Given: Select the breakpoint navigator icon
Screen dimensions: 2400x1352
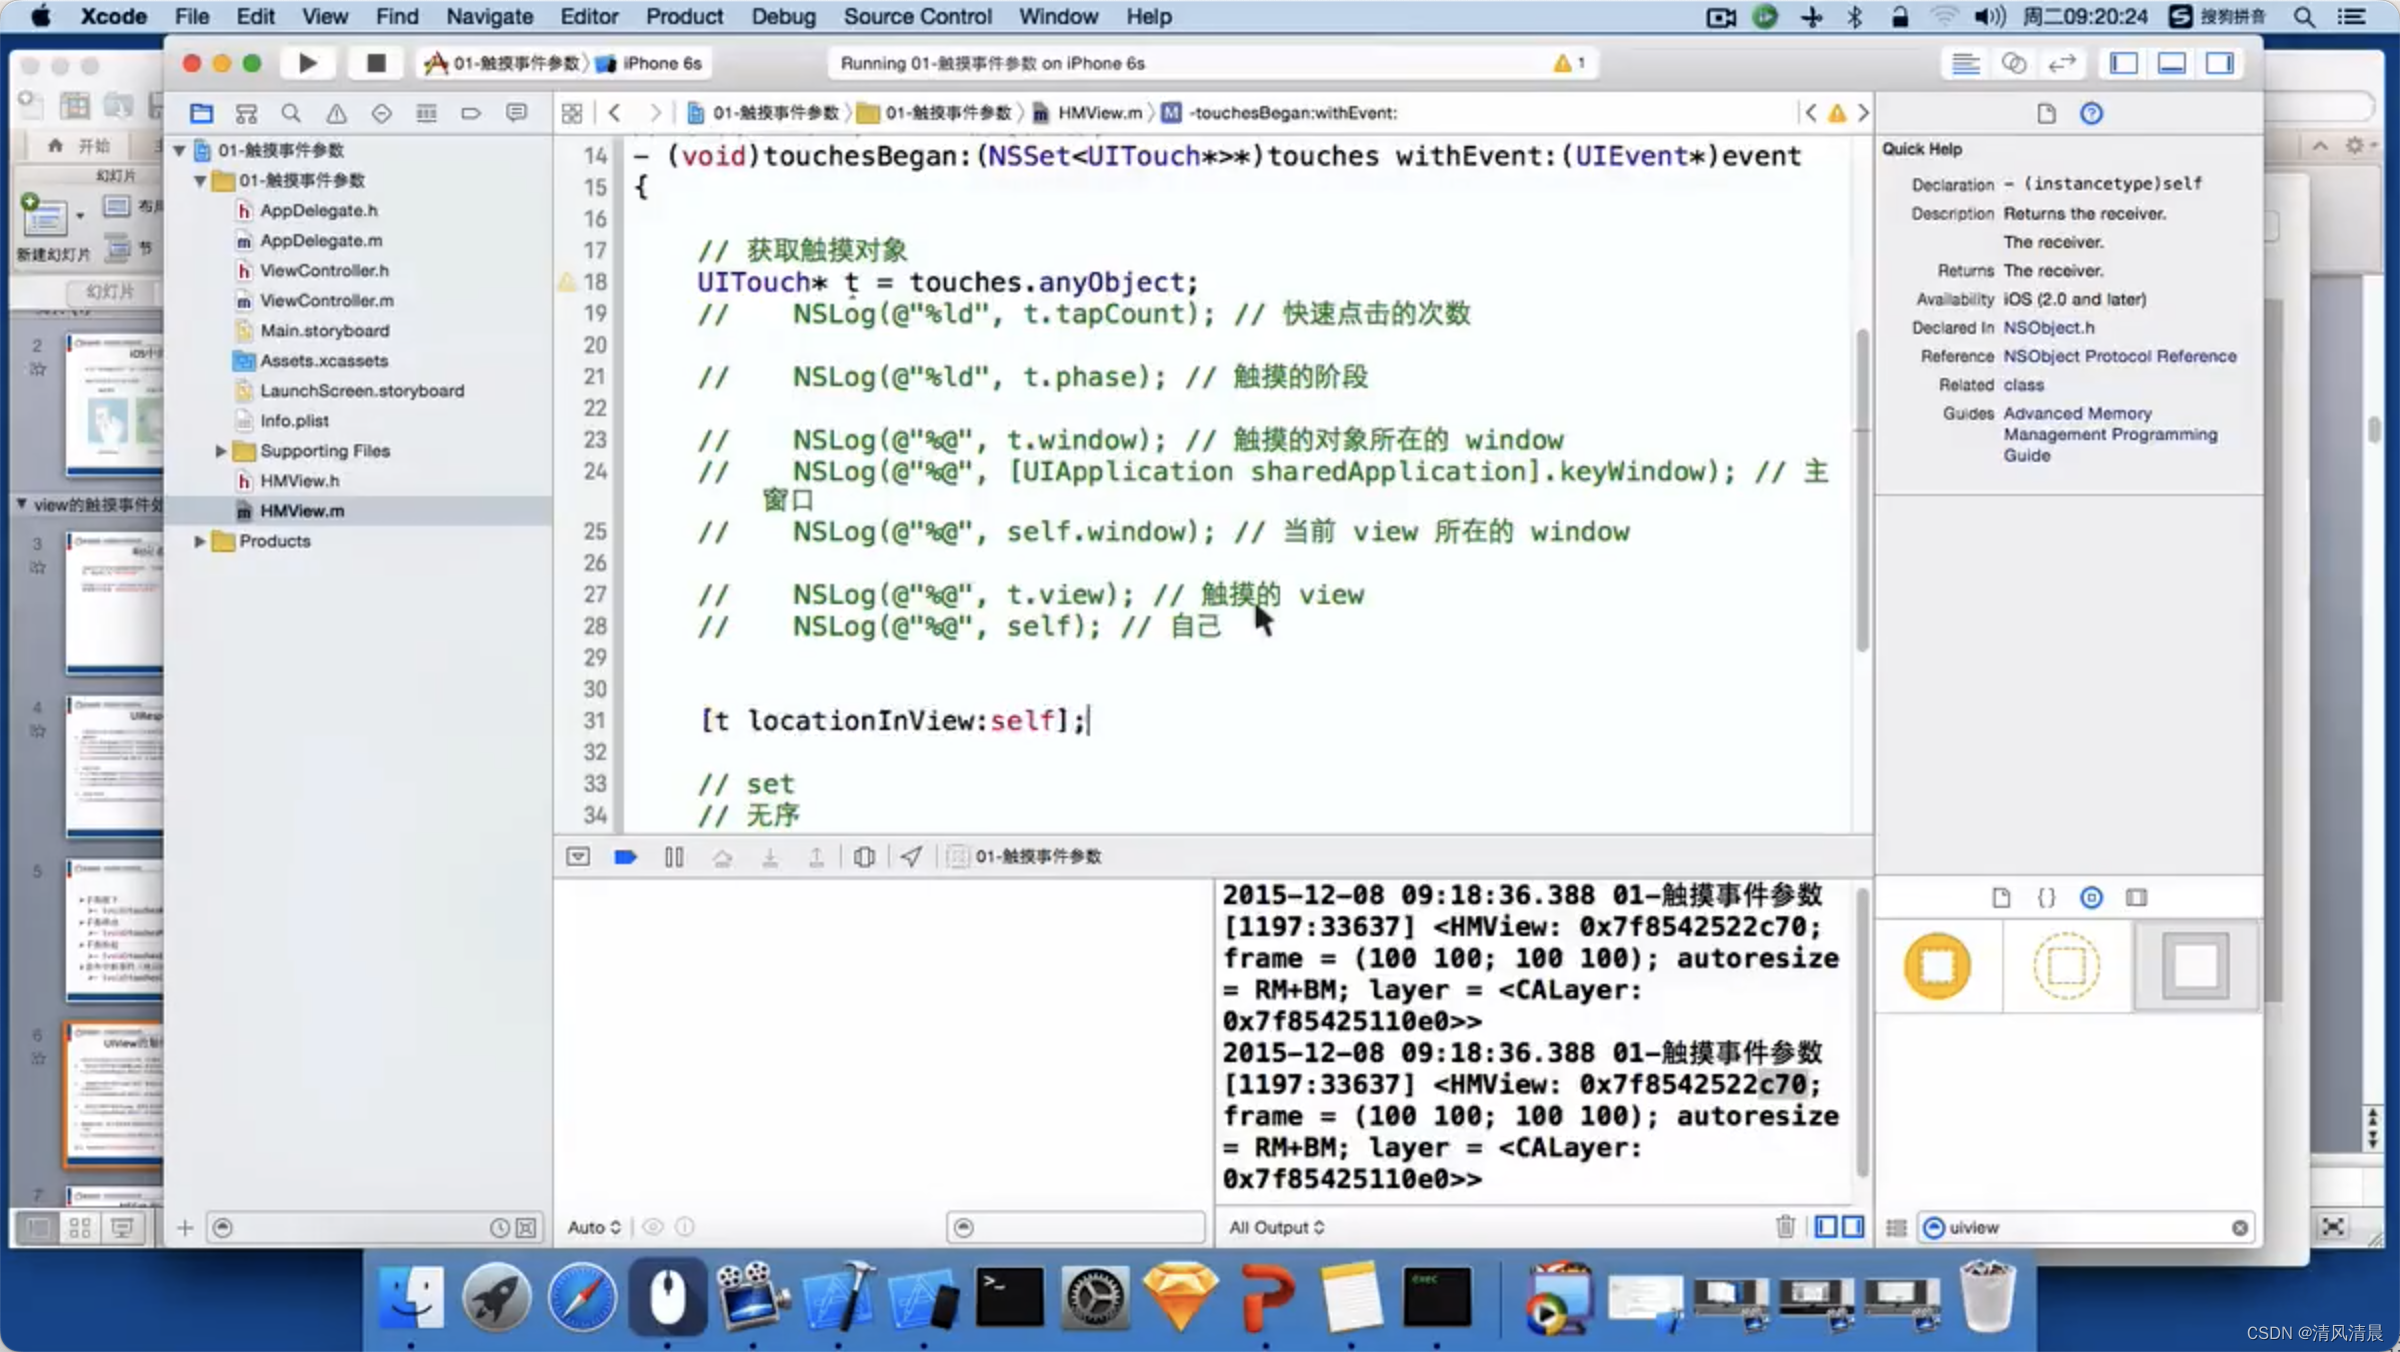Looking at the screenshot, I should pyautogui.click(x=466, y=112).
